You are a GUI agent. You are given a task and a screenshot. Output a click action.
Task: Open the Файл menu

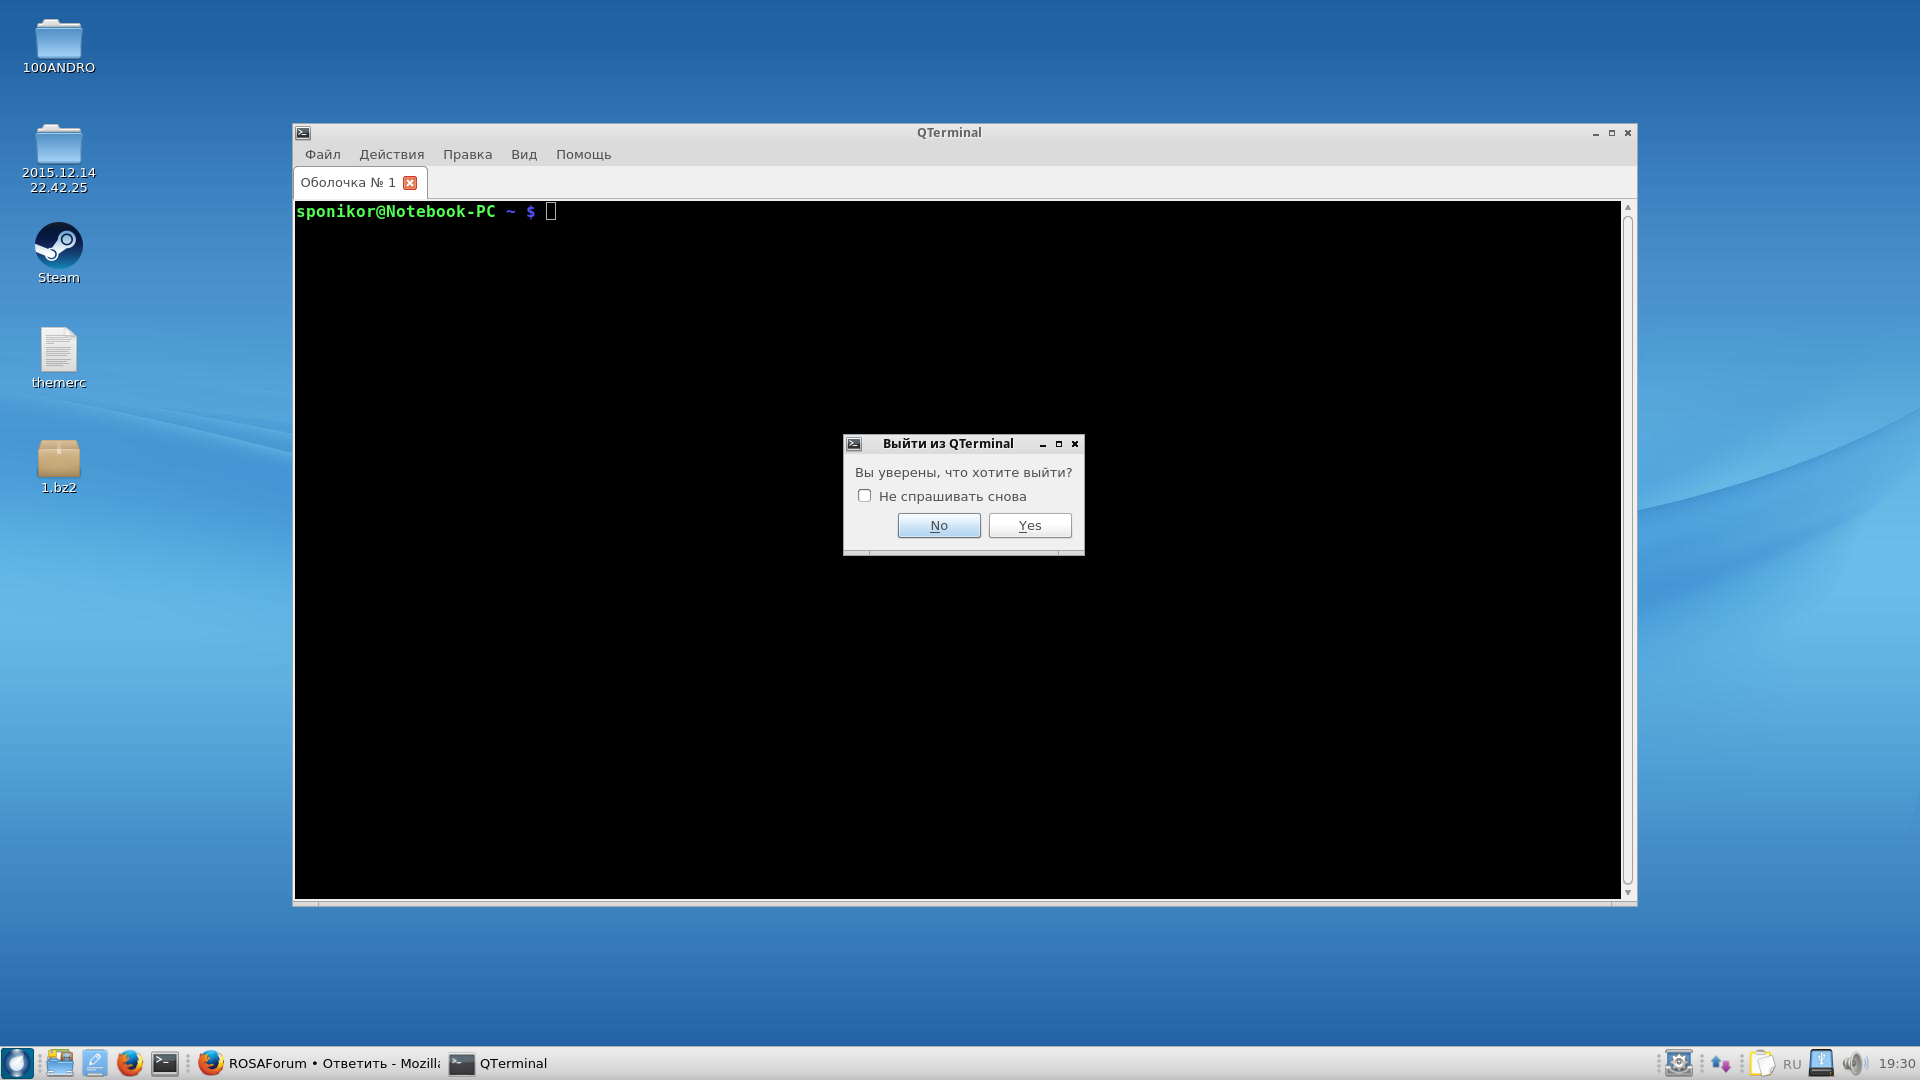(322, 155)
